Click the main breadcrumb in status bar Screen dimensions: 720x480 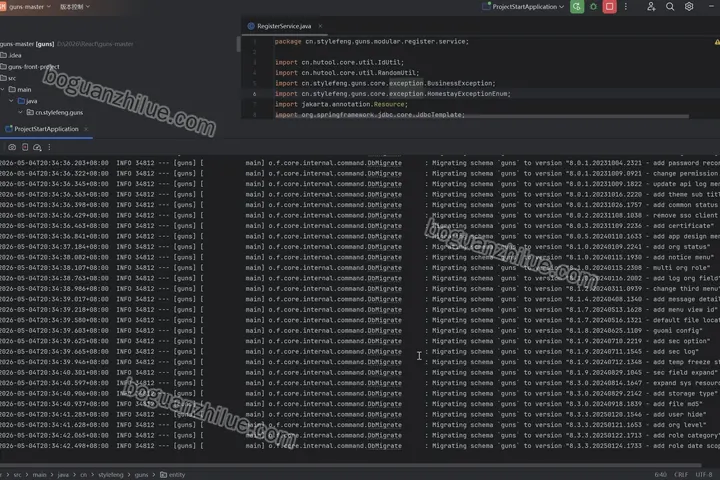tap(39, 474)
